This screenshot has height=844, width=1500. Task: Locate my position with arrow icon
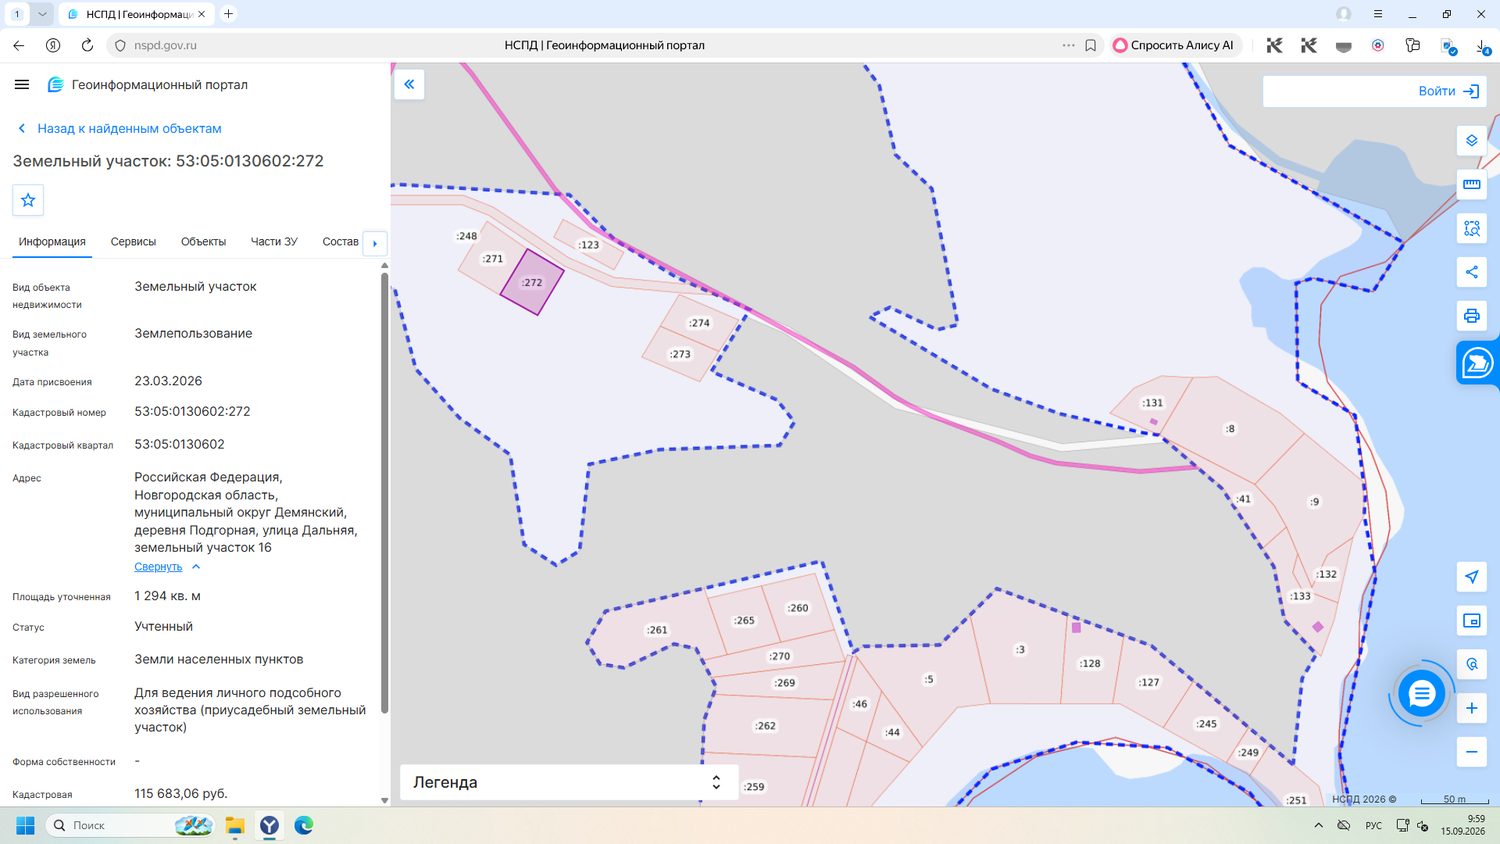pyautogui.click(x=1471, y=577)
